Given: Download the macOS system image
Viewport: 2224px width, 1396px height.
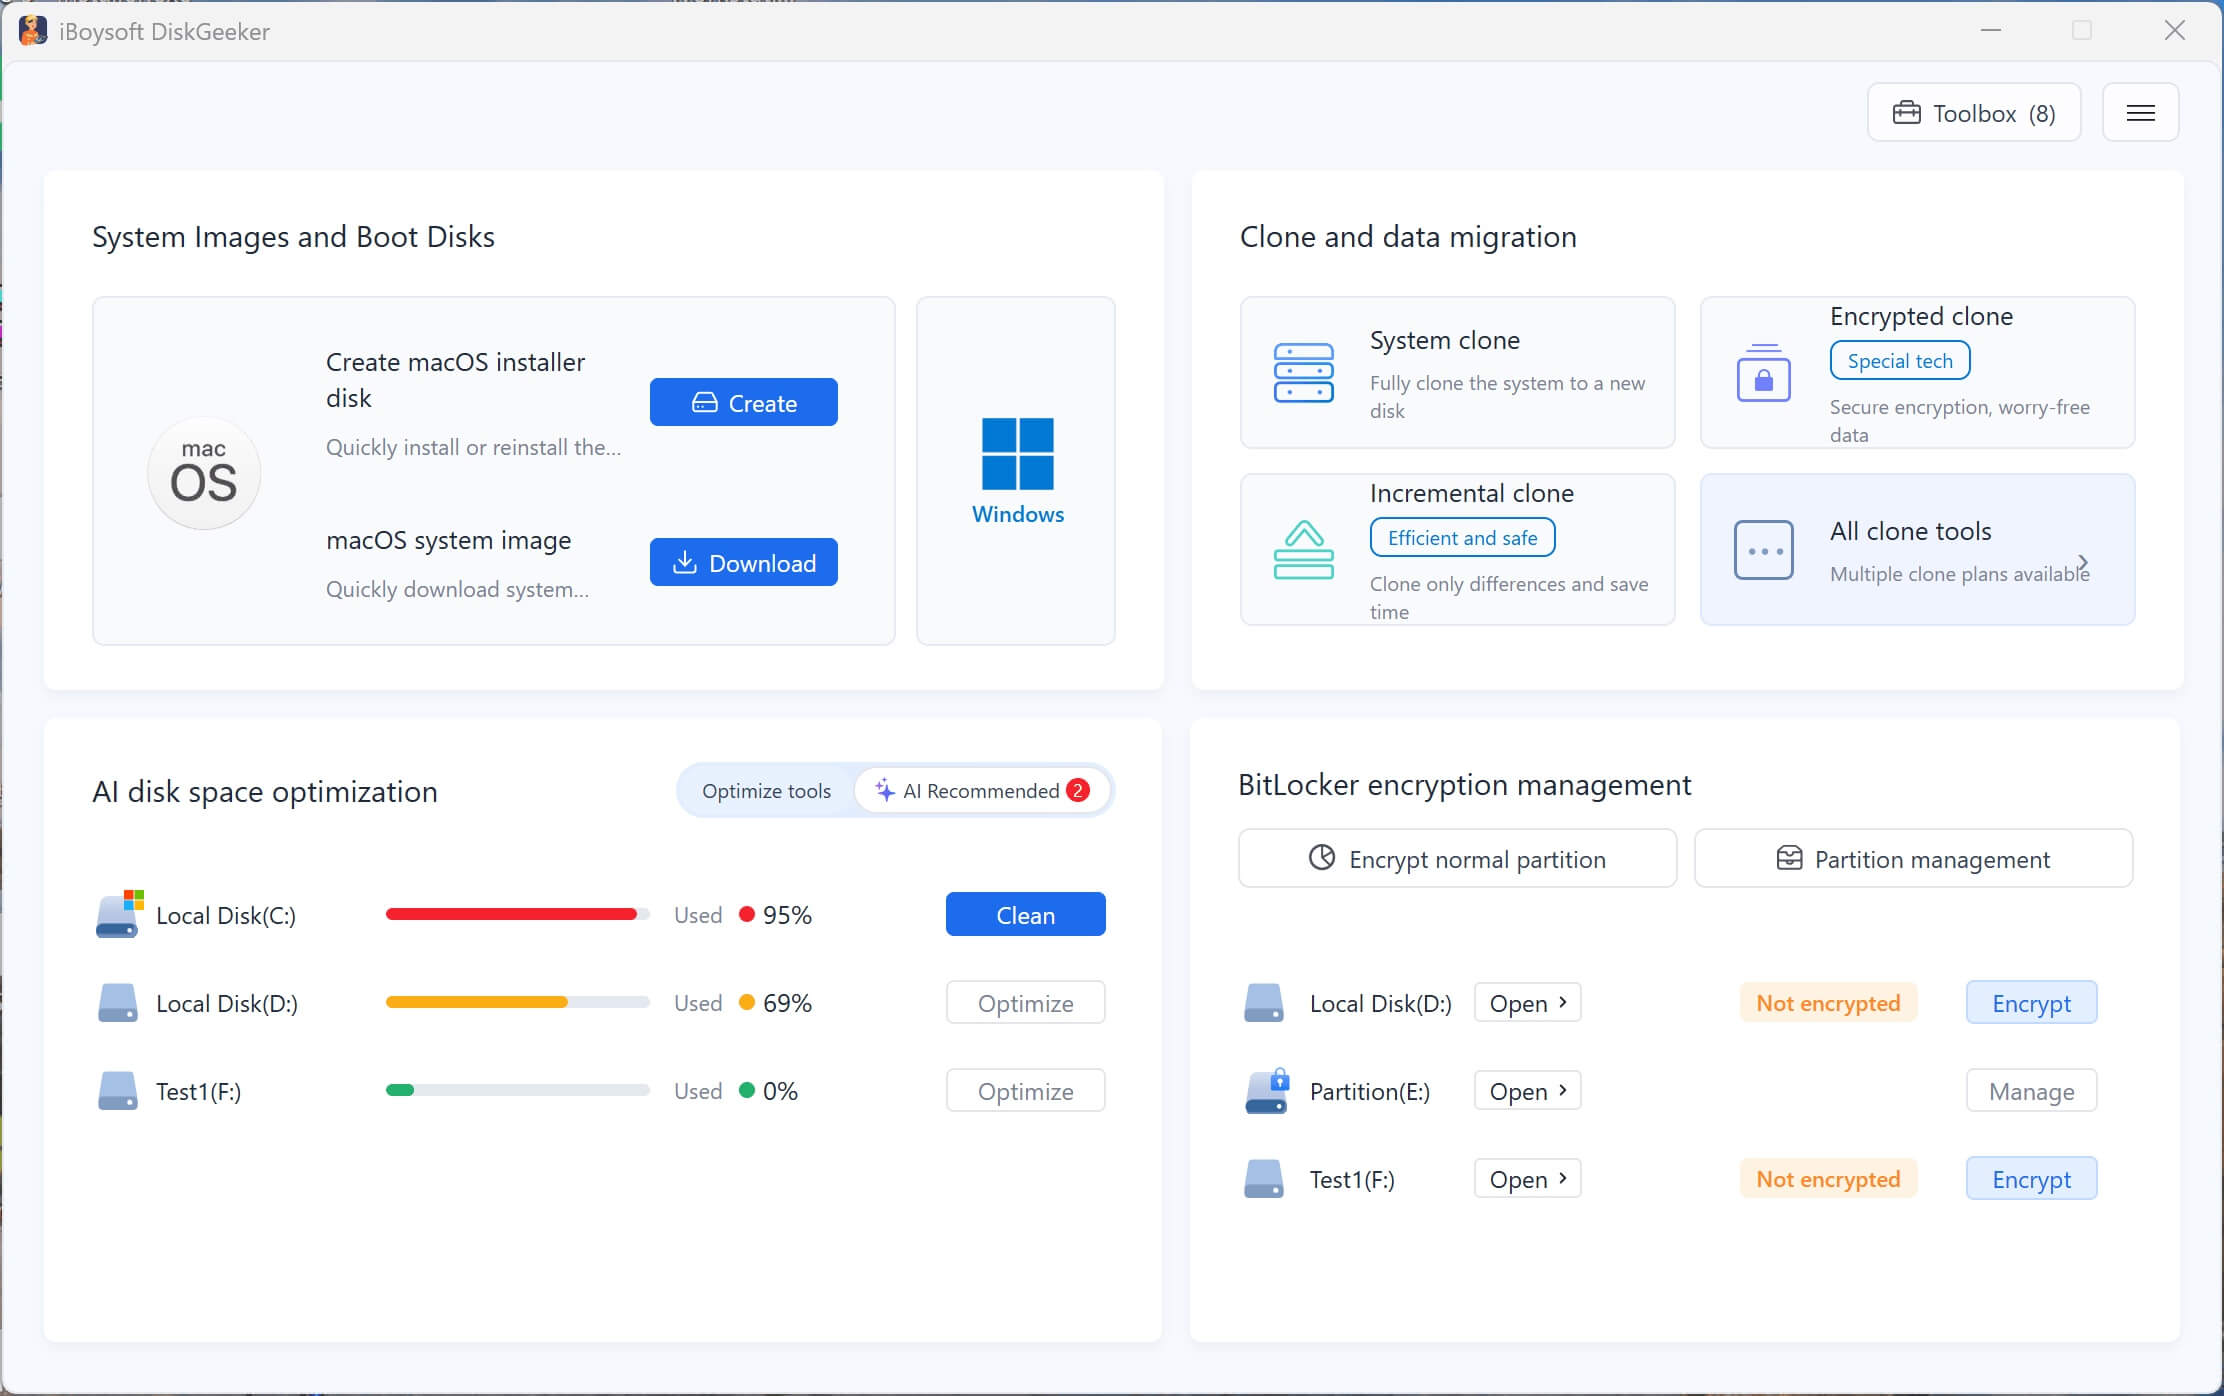Looking at the screenshot, I should pyautogui.click(x=743, y=562).
